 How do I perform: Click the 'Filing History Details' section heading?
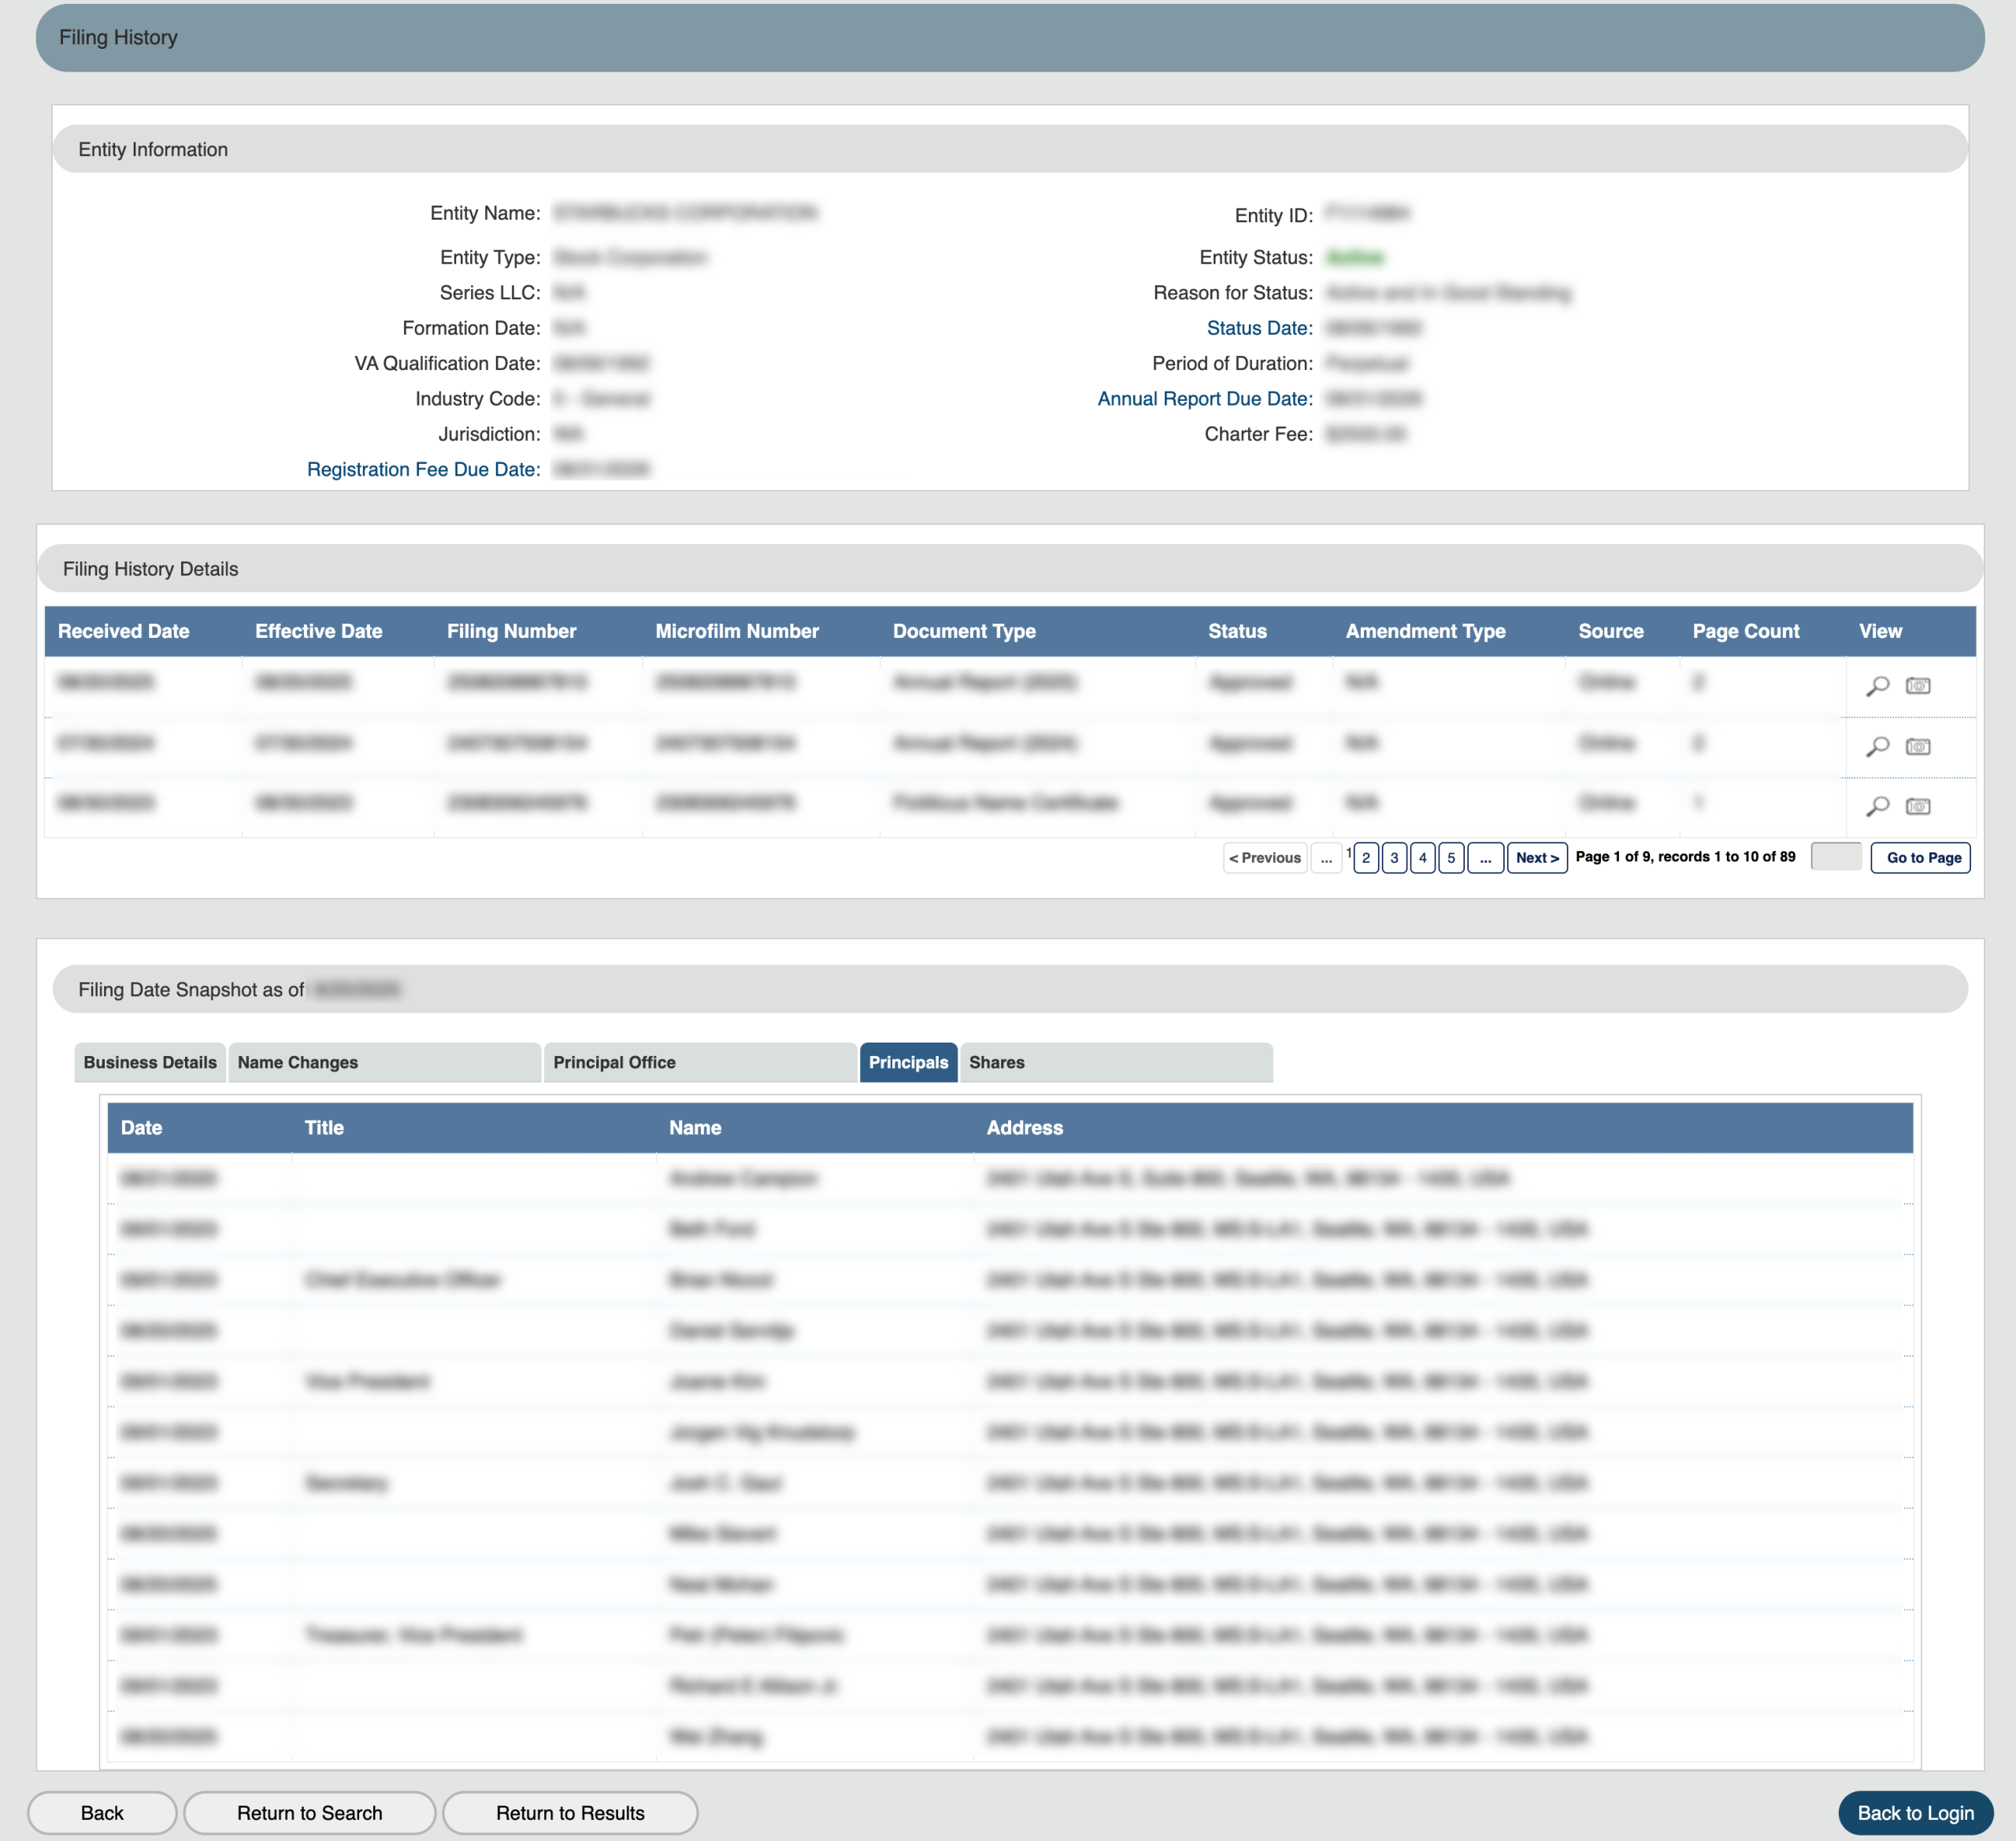[150, 569]
